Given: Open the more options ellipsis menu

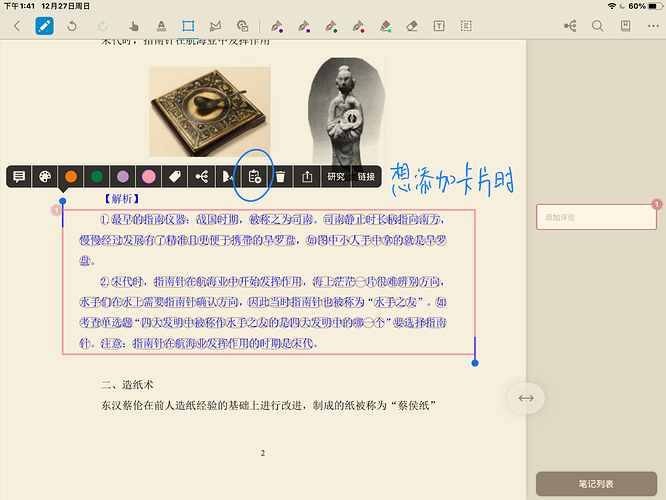Looking at the screenshot, I should 653,26.
